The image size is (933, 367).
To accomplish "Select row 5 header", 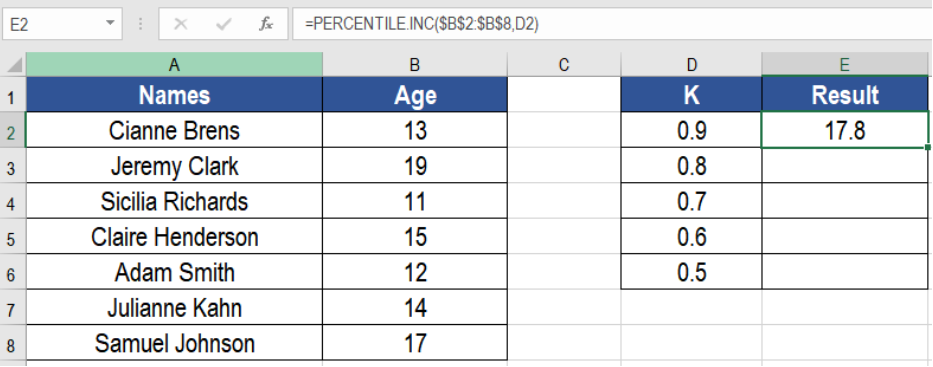I will 12,237.
